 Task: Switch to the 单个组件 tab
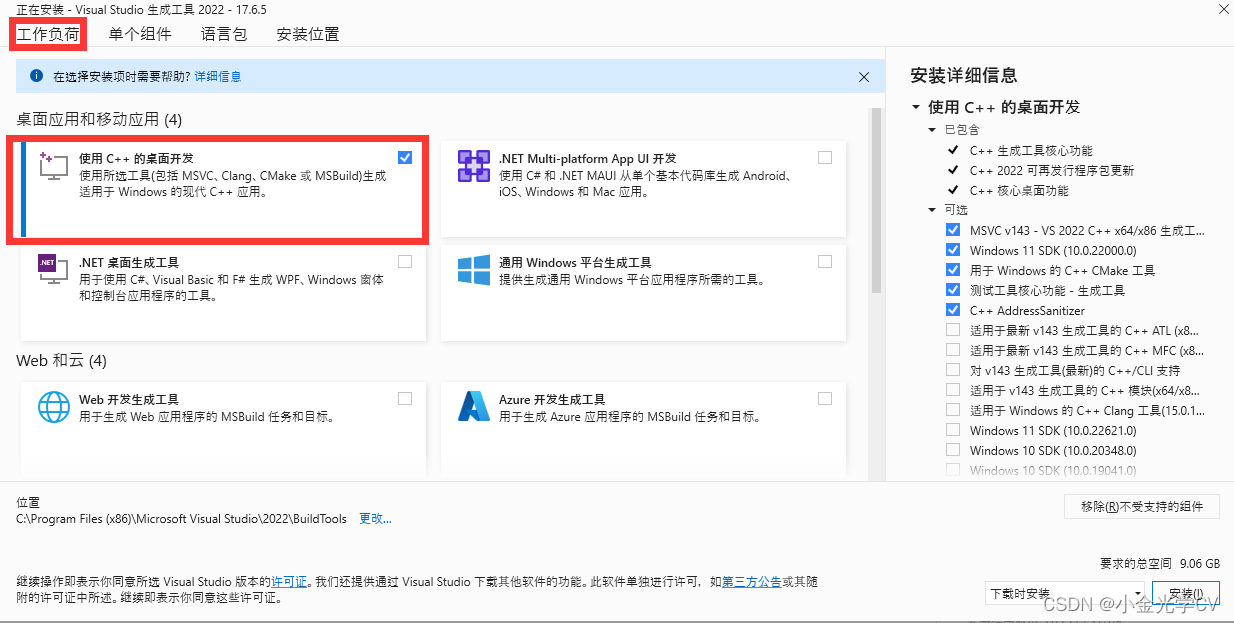[x=140, y=34]
